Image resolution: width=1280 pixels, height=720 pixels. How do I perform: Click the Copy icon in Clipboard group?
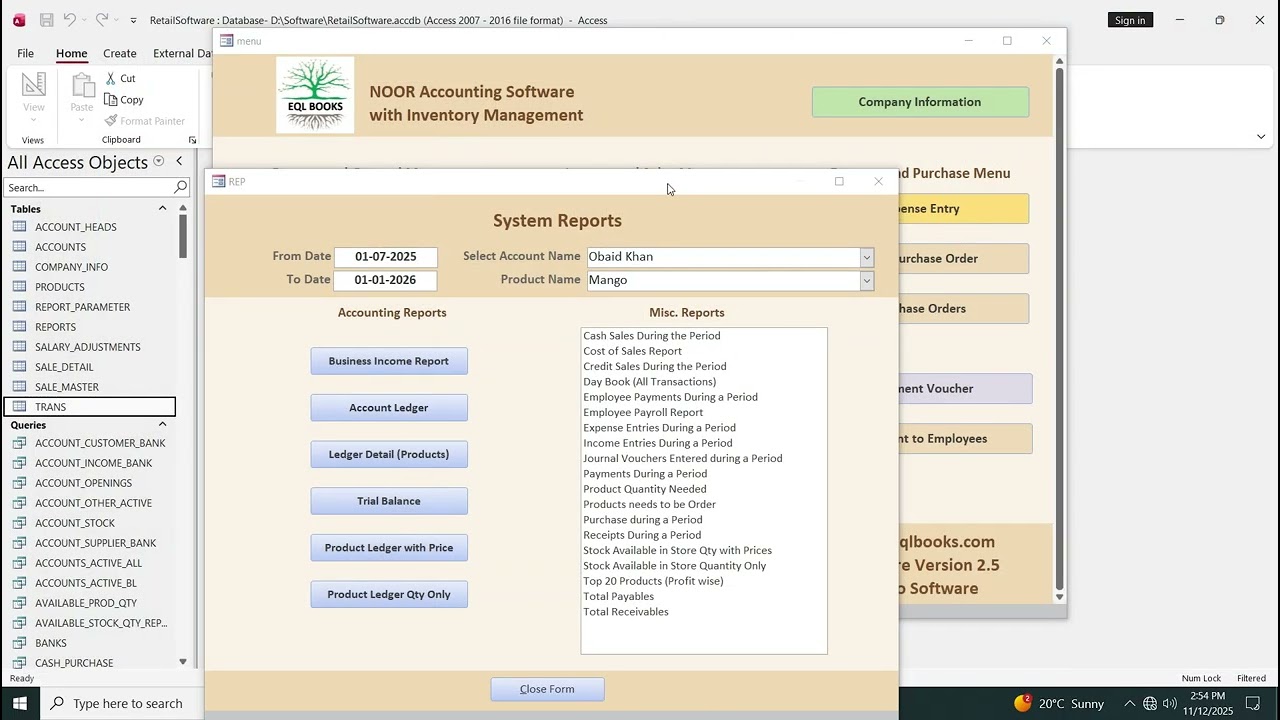tap(111, 100)
